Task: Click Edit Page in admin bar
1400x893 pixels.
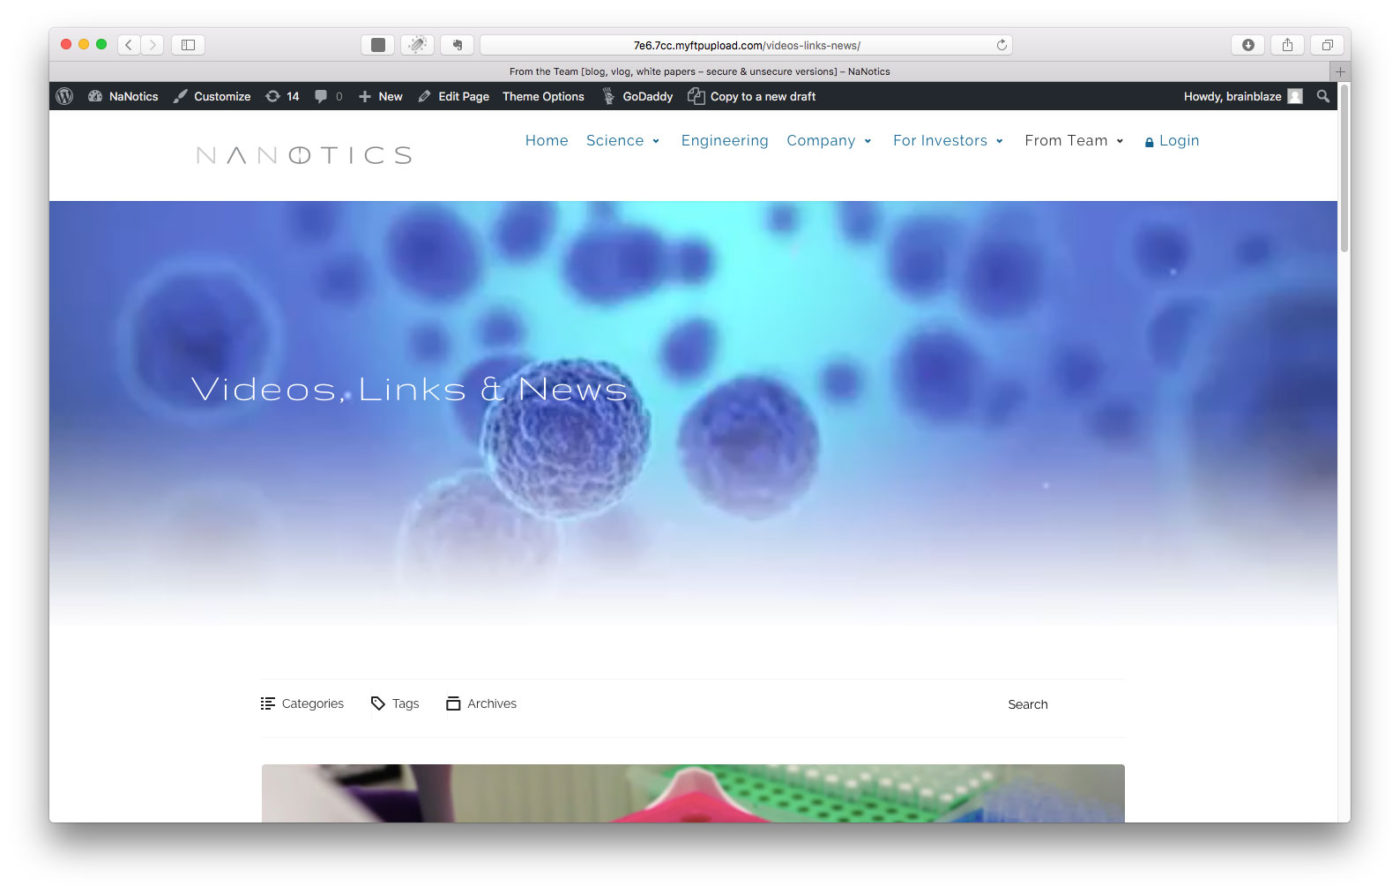Action: [x=453, y=96]
